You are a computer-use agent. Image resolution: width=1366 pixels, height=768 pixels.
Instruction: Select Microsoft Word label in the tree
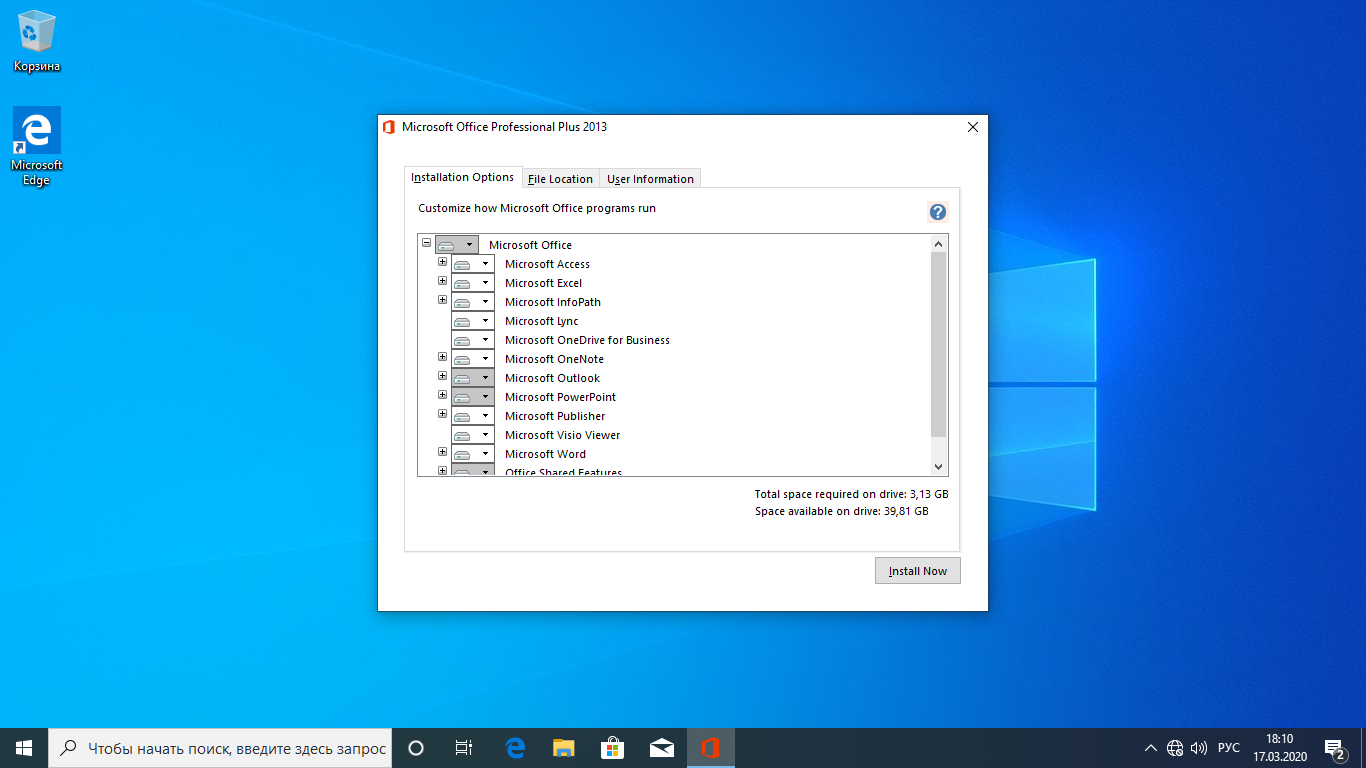[x=545, y=454]
